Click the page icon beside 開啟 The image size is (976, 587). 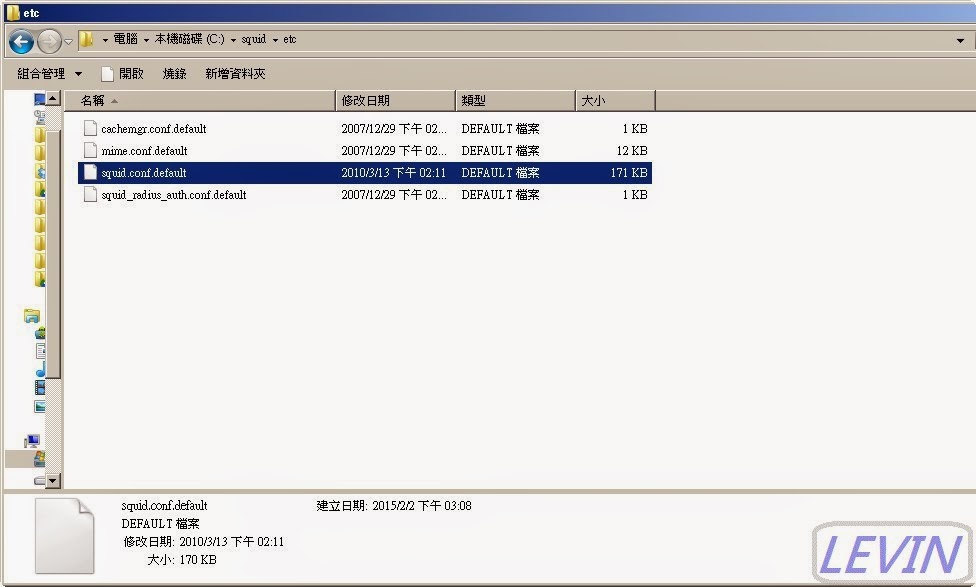pyautogui.click(x=107, y=74)
